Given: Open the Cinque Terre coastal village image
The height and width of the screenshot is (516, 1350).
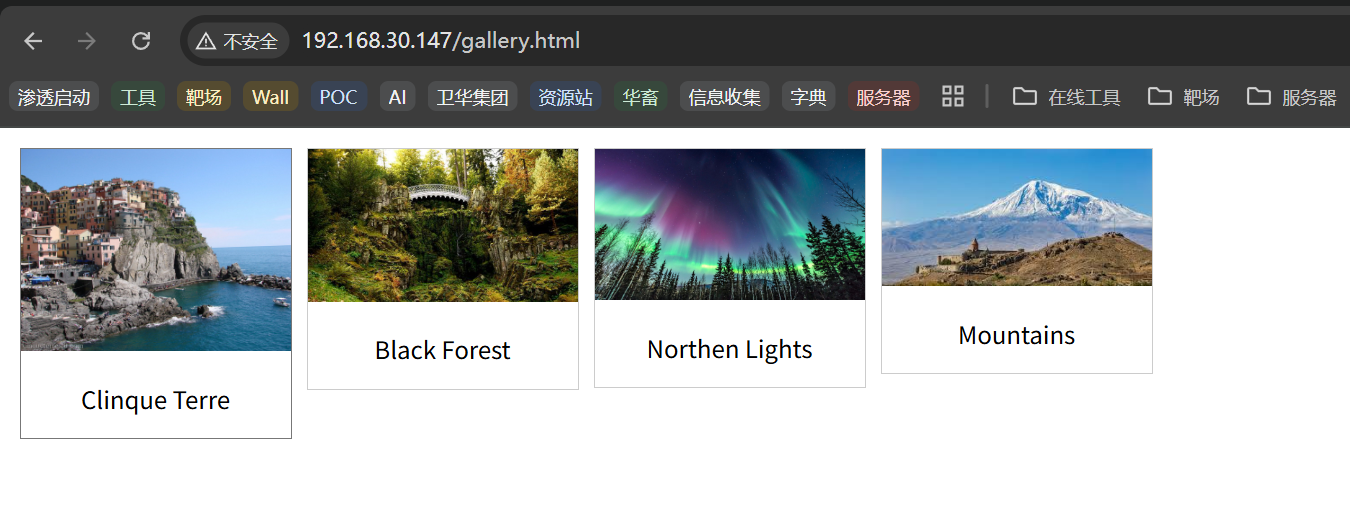Looking at the screenshot, I should pyautogui.click(x=156, y=250).
